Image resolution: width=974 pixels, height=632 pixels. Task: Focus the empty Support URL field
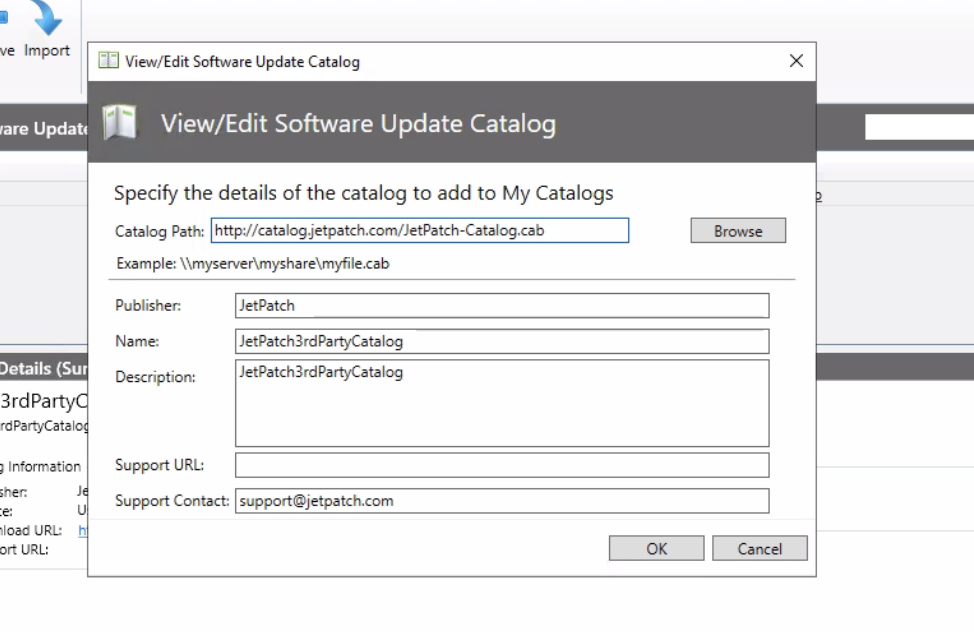[502, 465]
